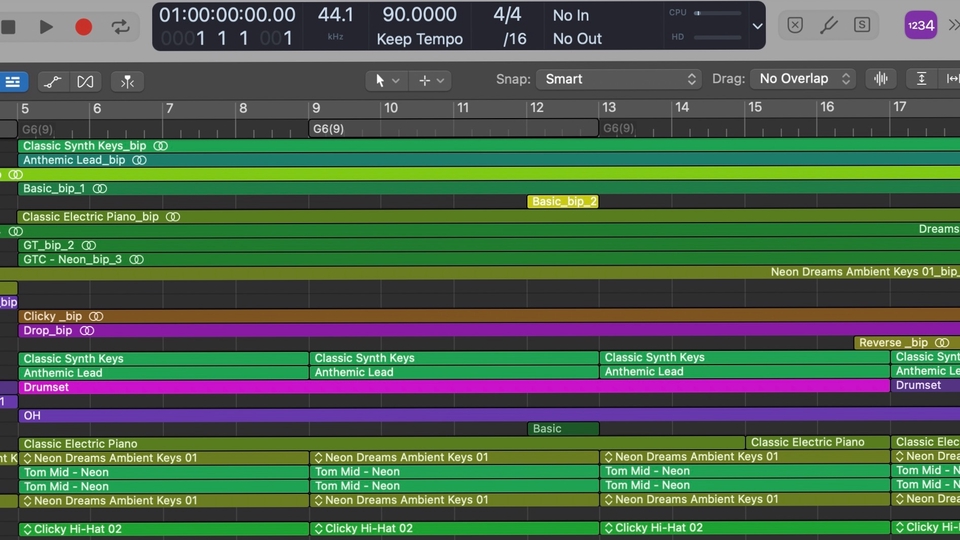
Task: Click the No In MIDI indicator
Action: [x=571, y=15]
